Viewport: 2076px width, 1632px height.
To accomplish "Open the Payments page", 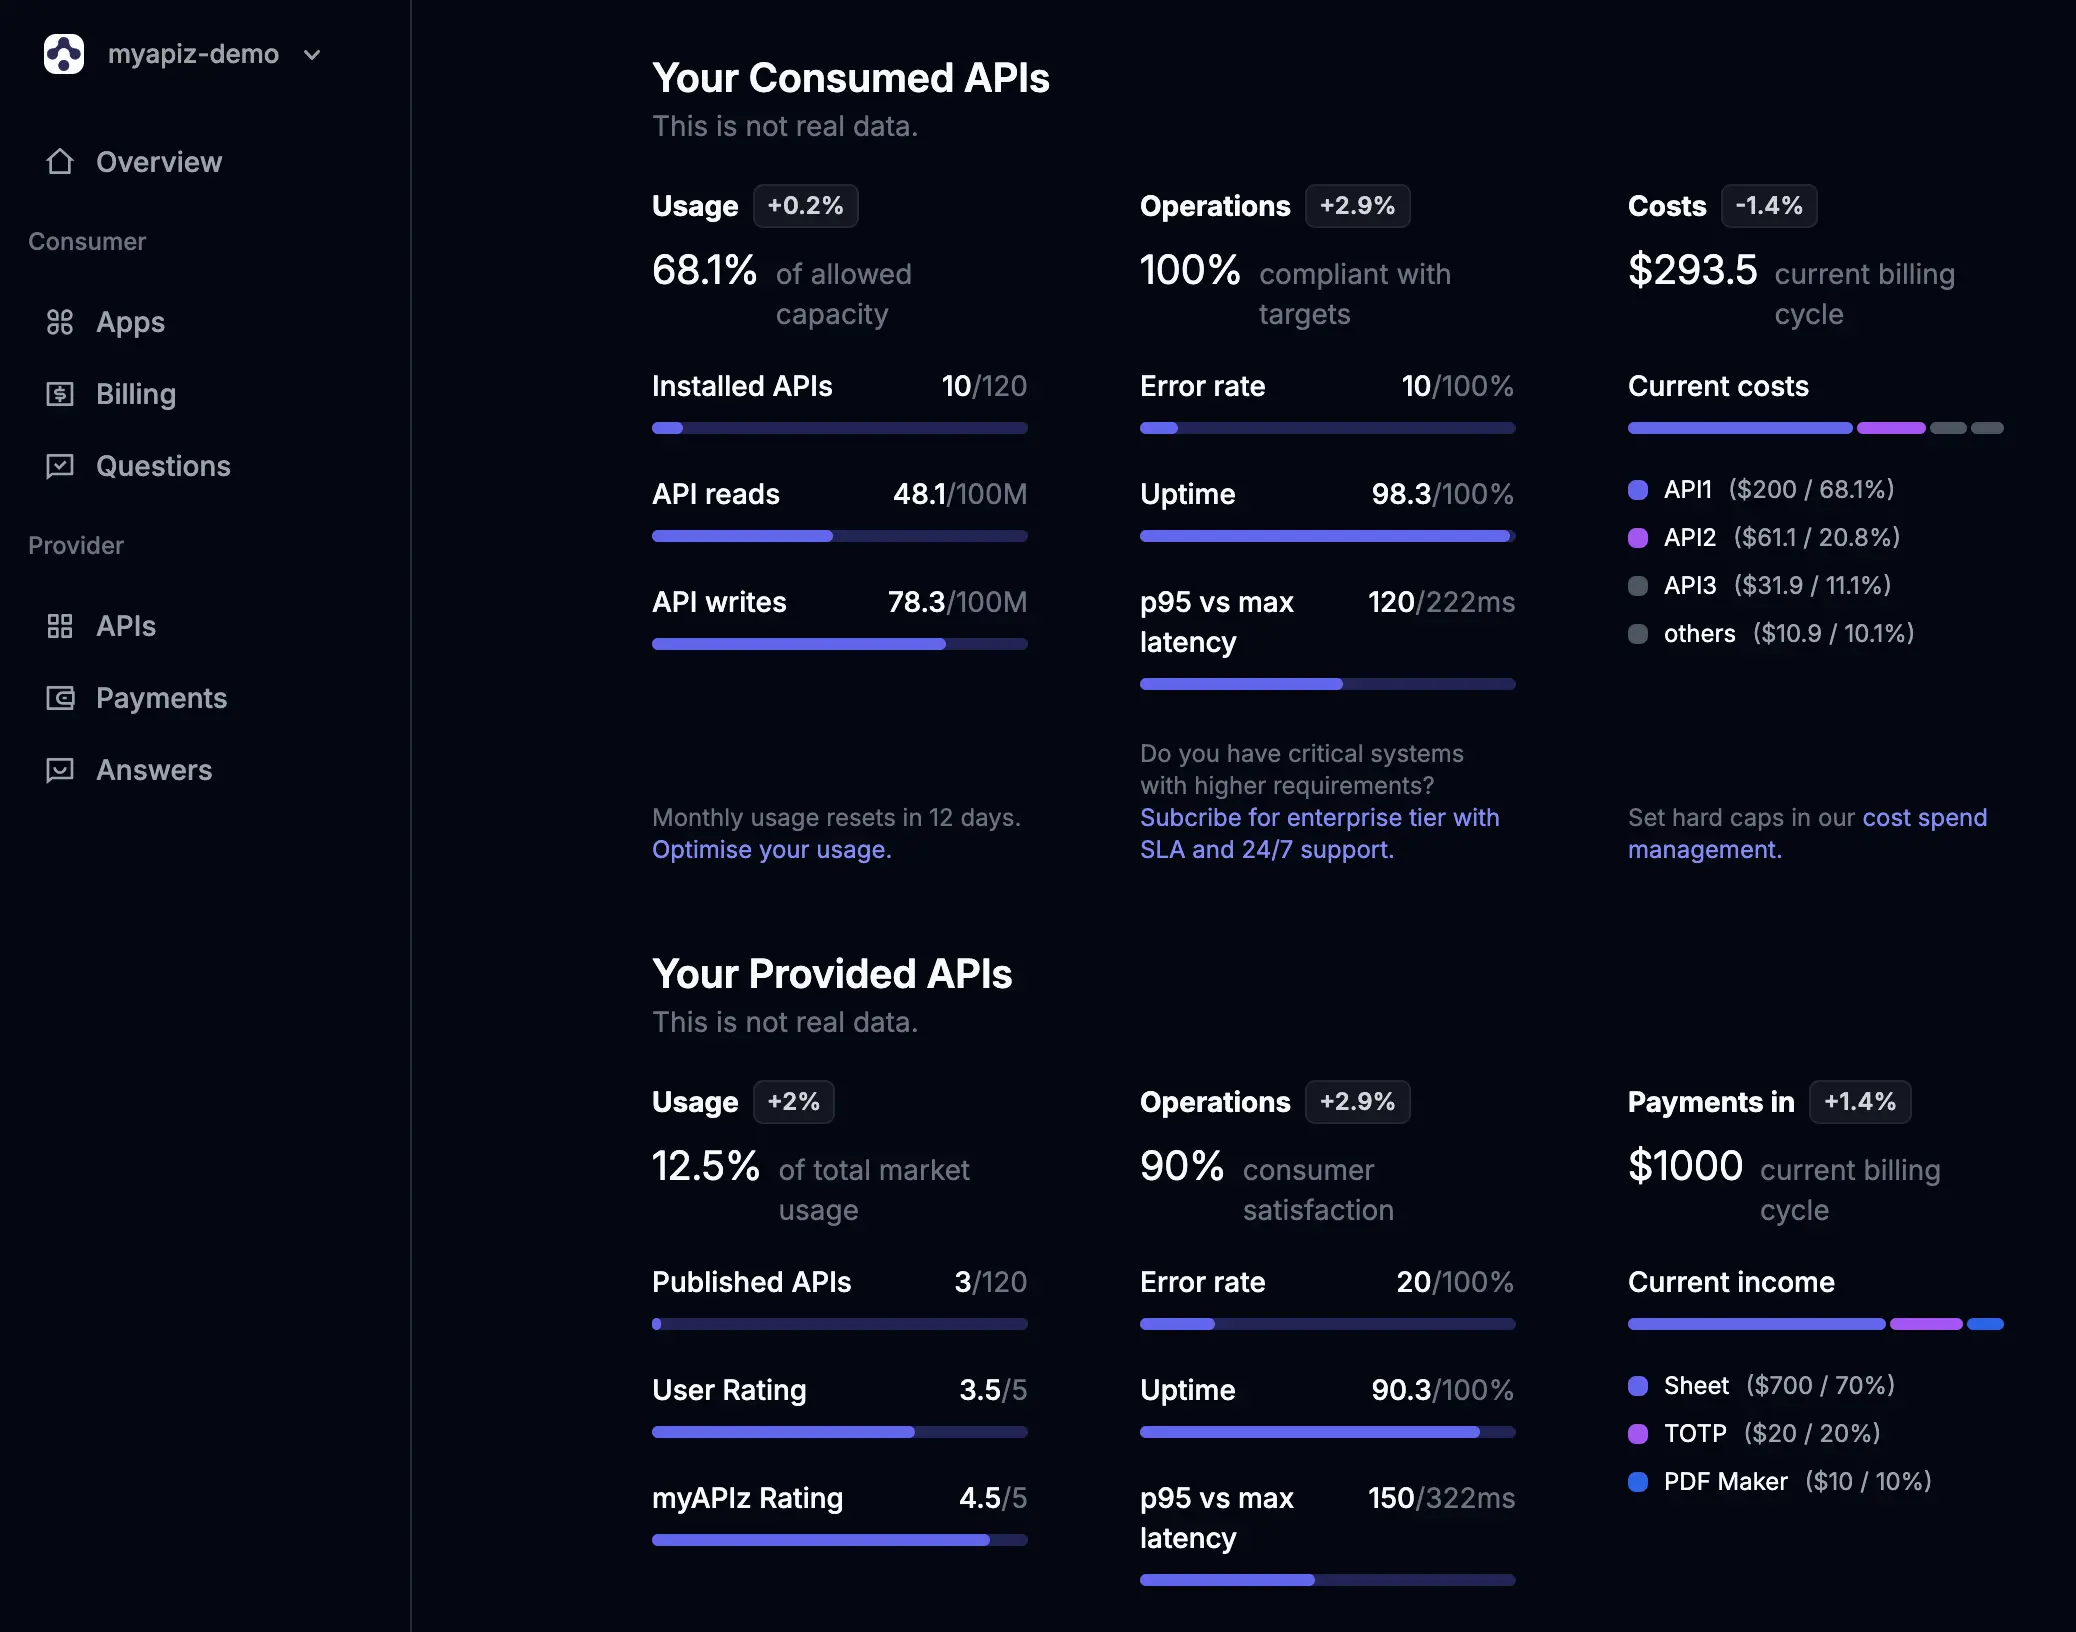I will (x=161, y=698).
